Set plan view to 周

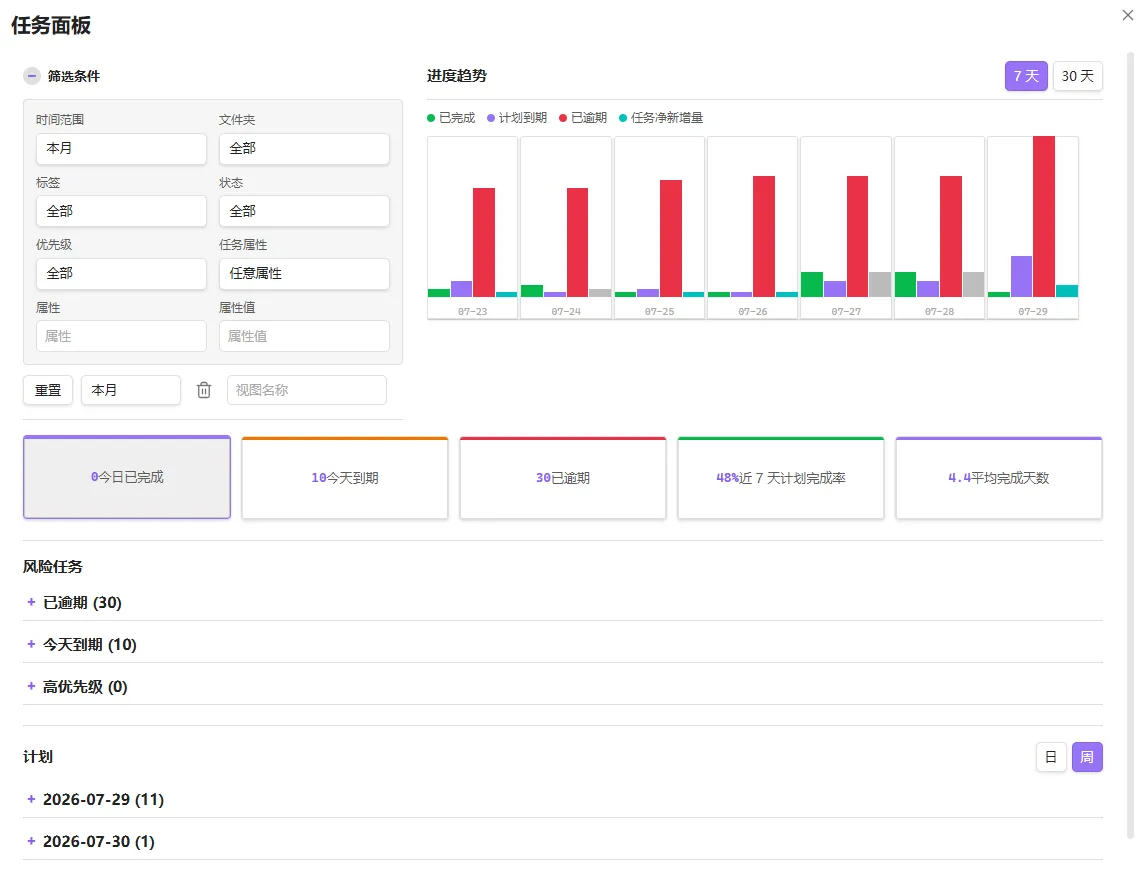1087,757
